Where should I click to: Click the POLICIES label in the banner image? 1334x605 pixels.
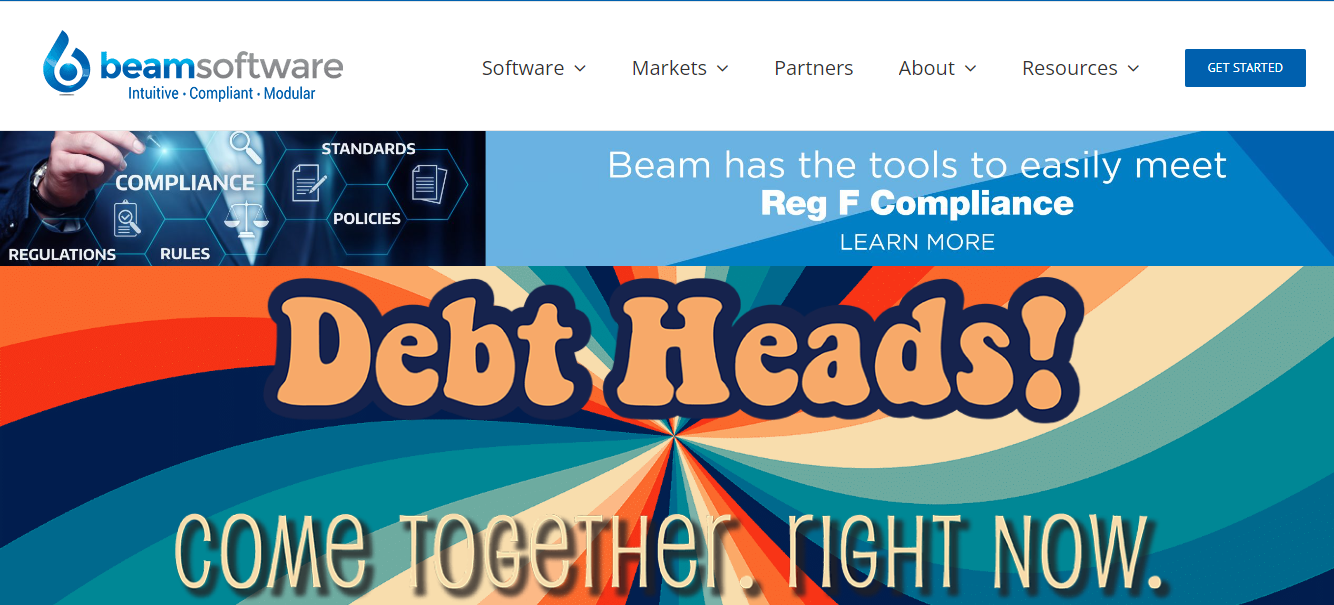click(x=367, y=219)
